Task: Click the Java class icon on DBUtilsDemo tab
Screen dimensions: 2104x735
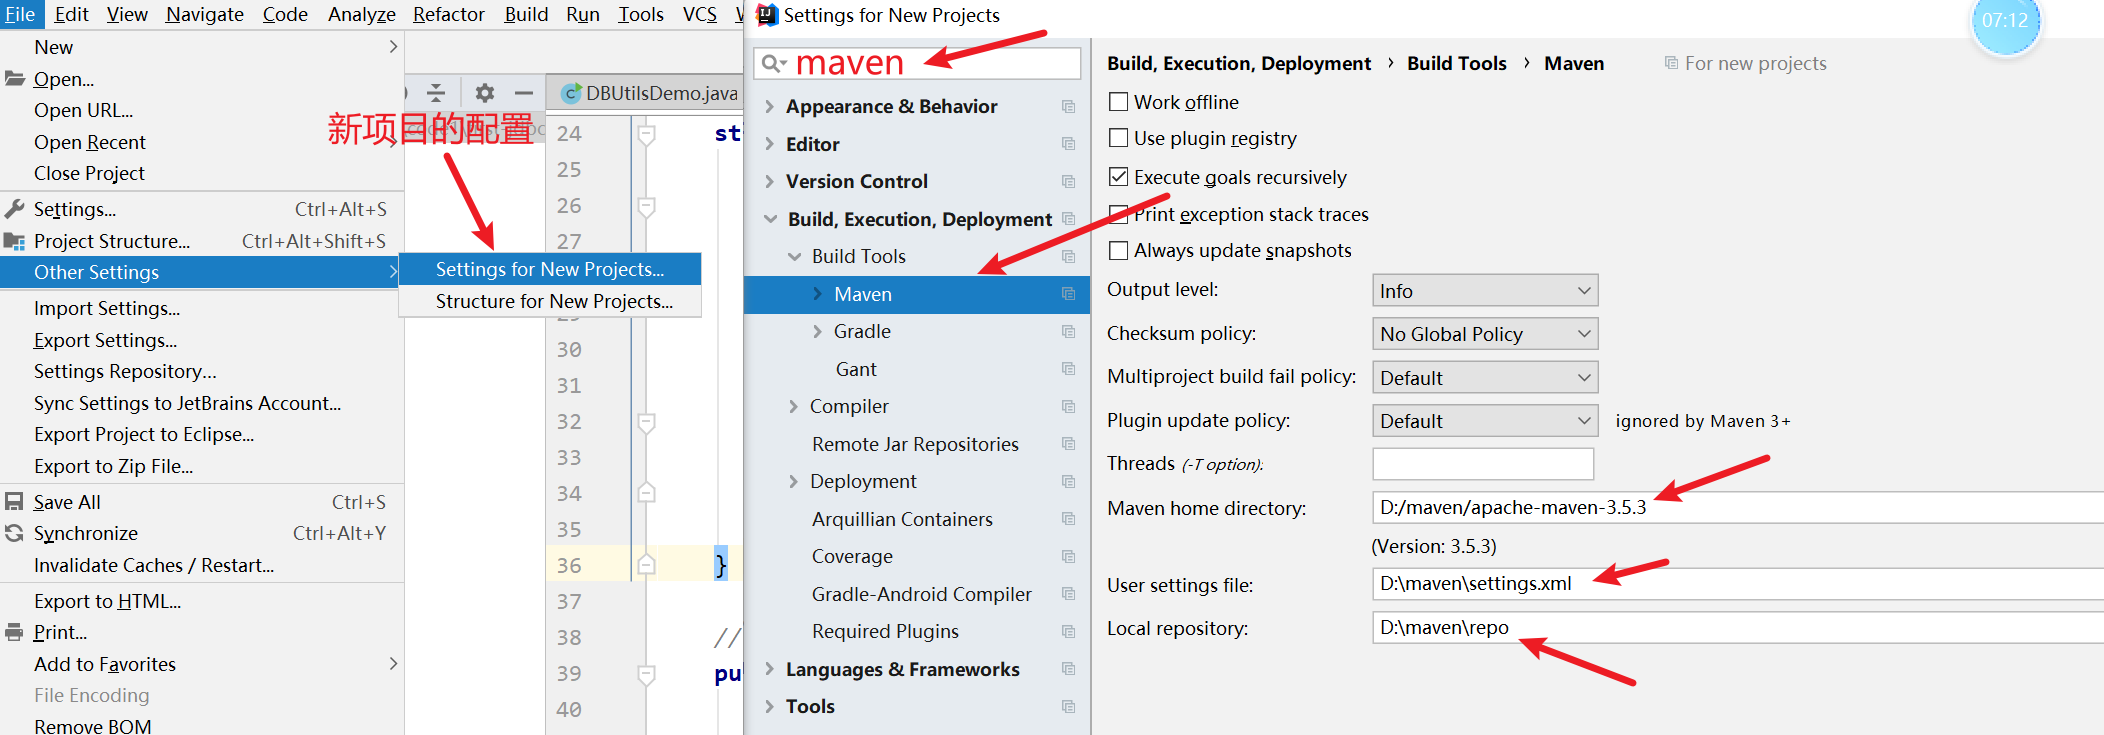Action: coord(571,93)
